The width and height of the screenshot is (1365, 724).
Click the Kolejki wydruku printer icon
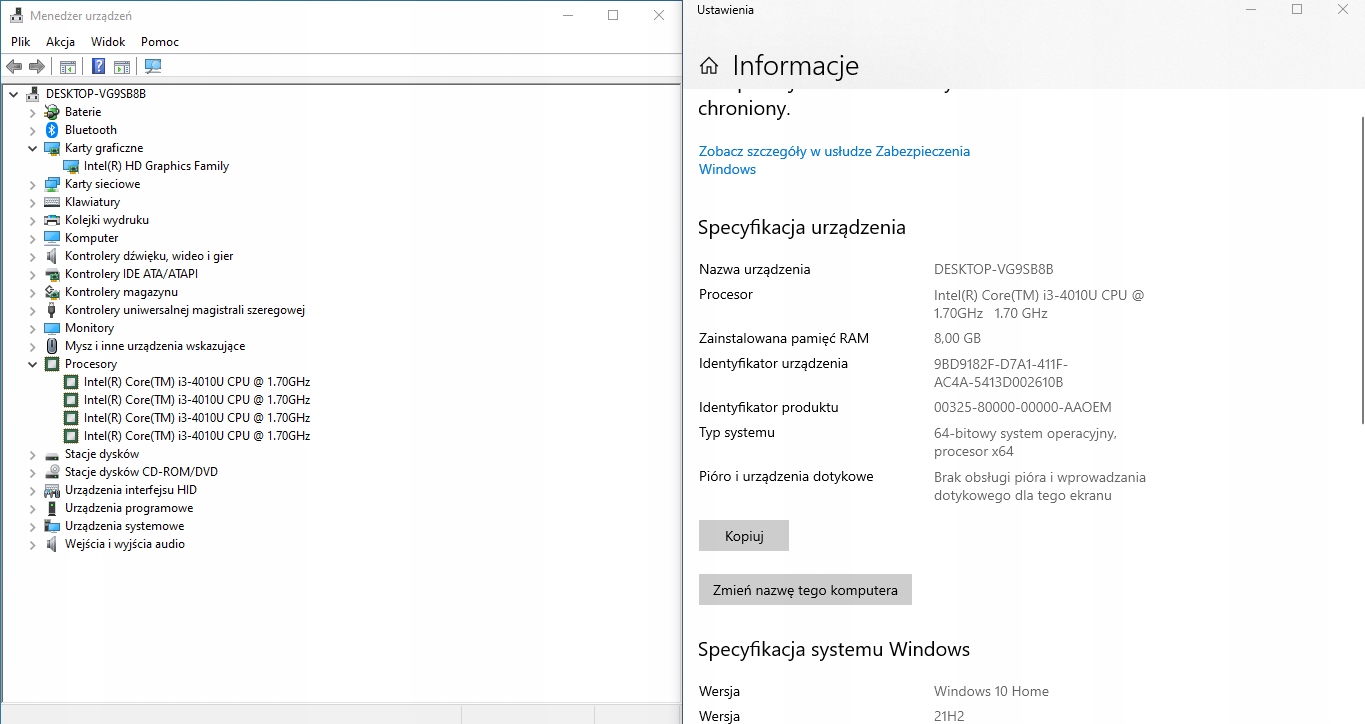(52, 220)
